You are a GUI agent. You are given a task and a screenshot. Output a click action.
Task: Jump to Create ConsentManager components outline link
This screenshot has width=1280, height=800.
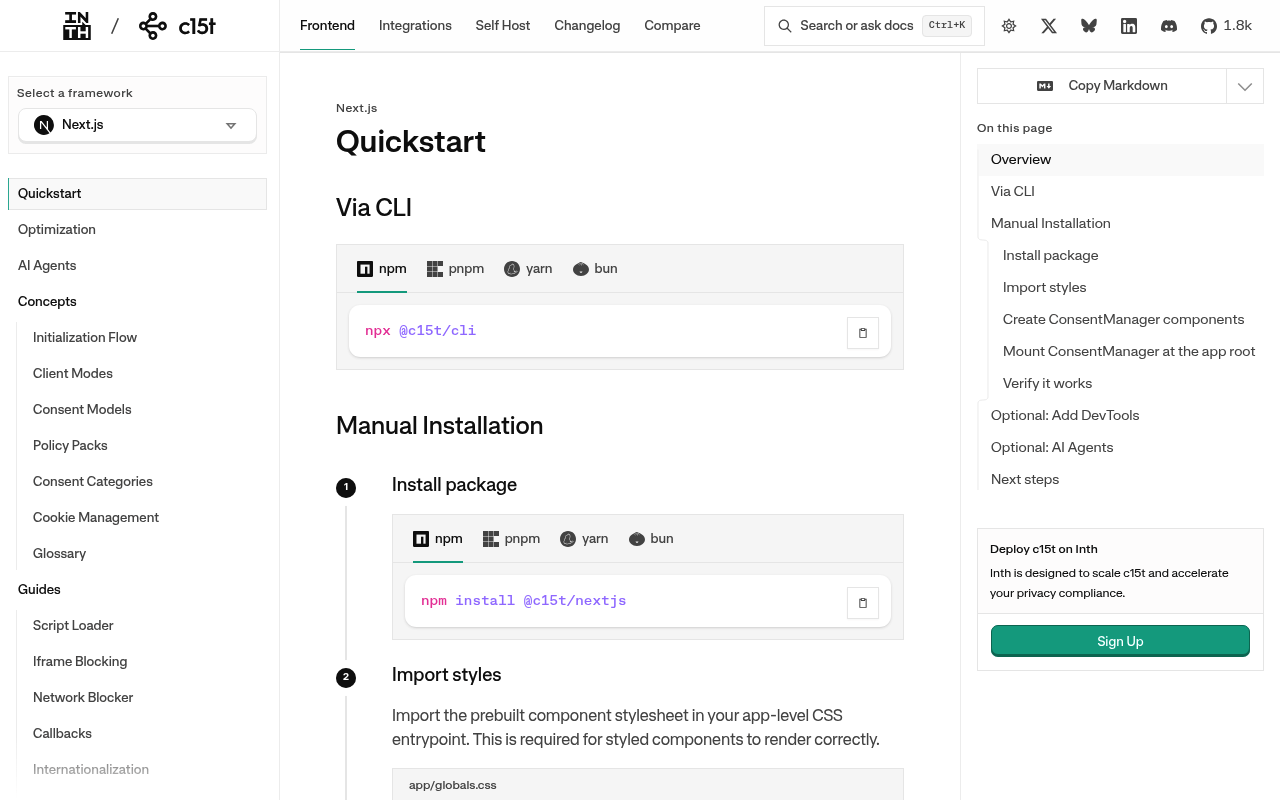click(1123, 320)
